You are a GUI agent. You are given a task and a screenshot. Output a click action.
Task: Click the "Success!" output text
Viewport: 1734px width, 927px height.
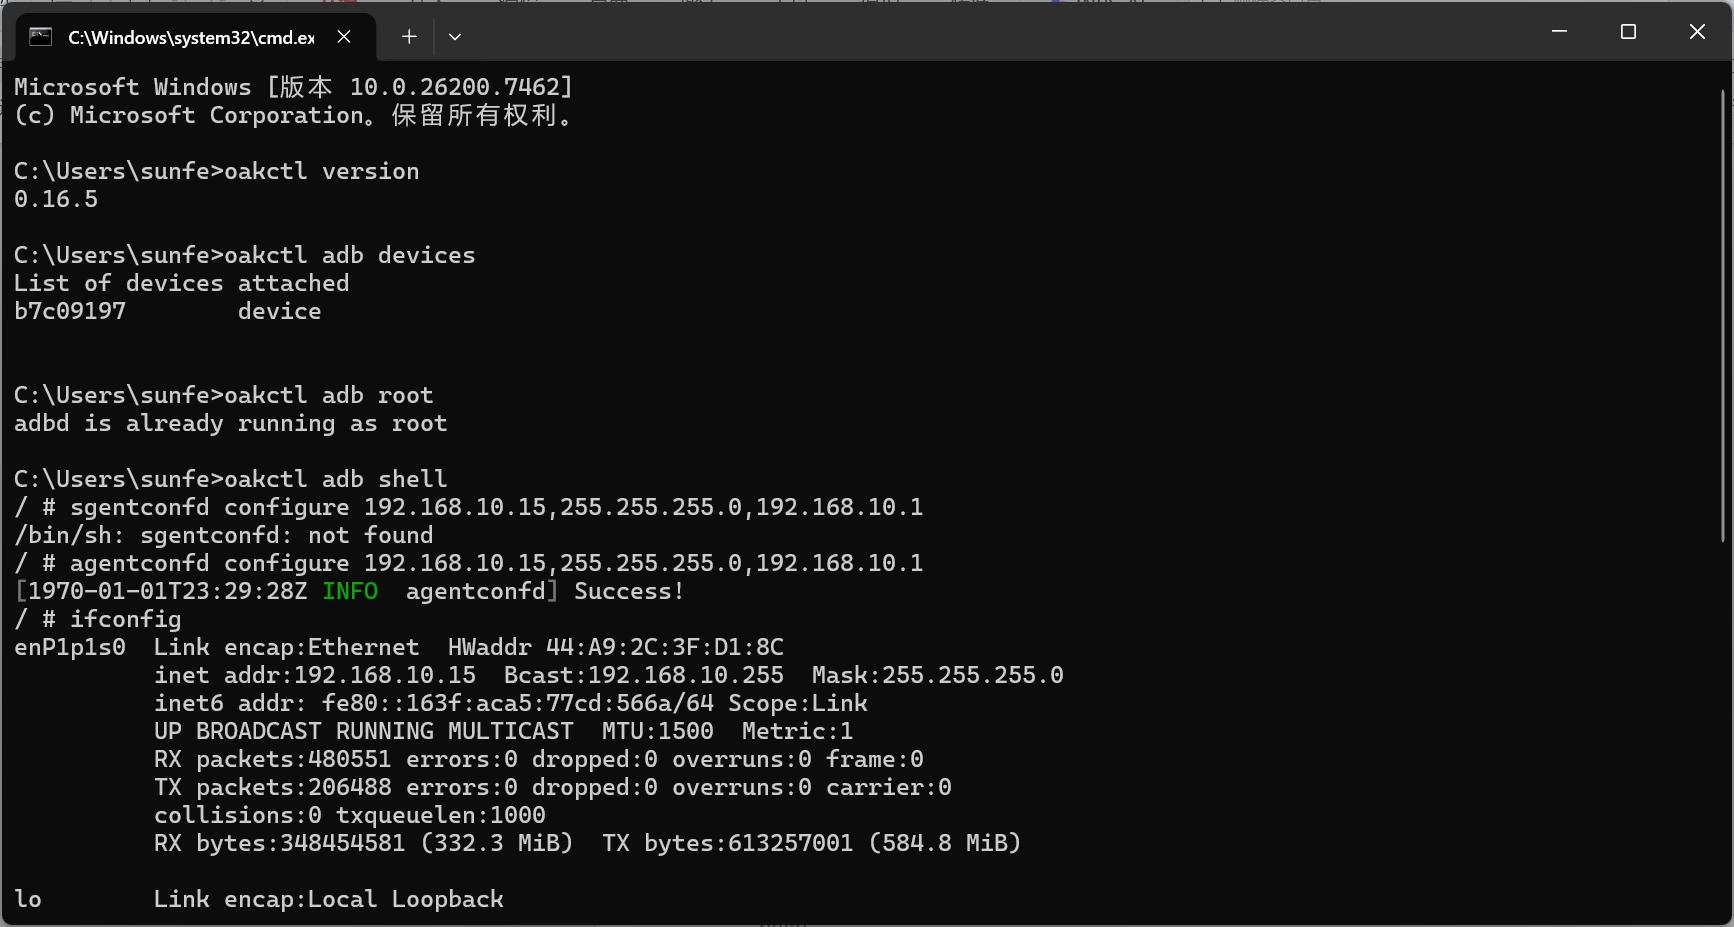point(629,591)
